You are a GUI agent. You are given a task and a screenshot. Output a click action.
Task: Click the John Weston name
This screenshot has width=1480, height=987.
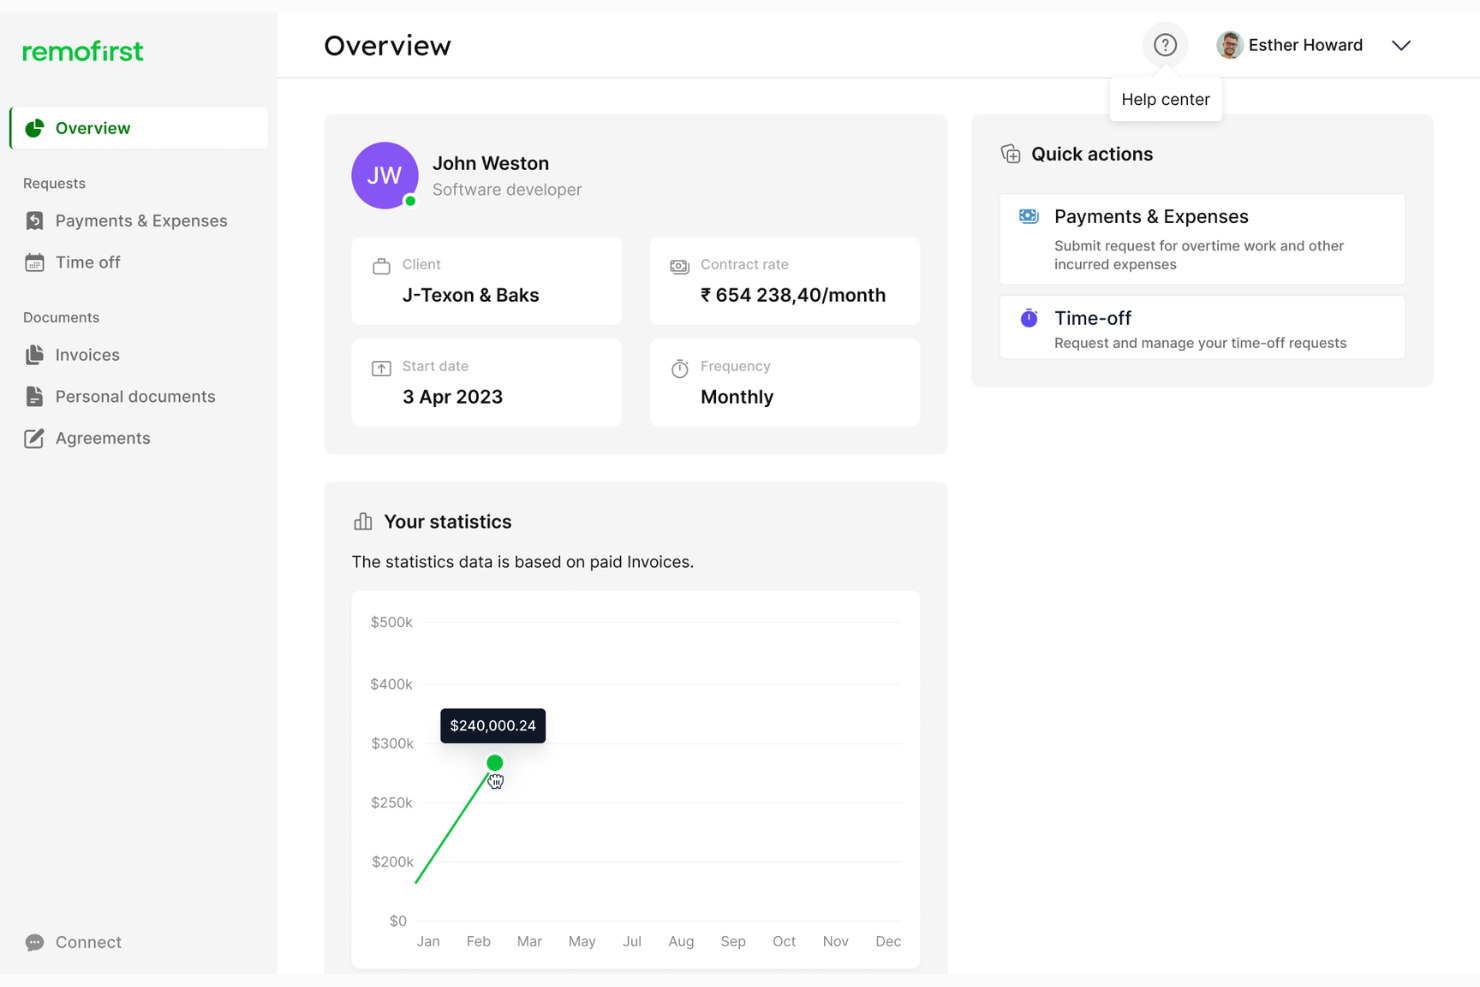coord(490,163)
